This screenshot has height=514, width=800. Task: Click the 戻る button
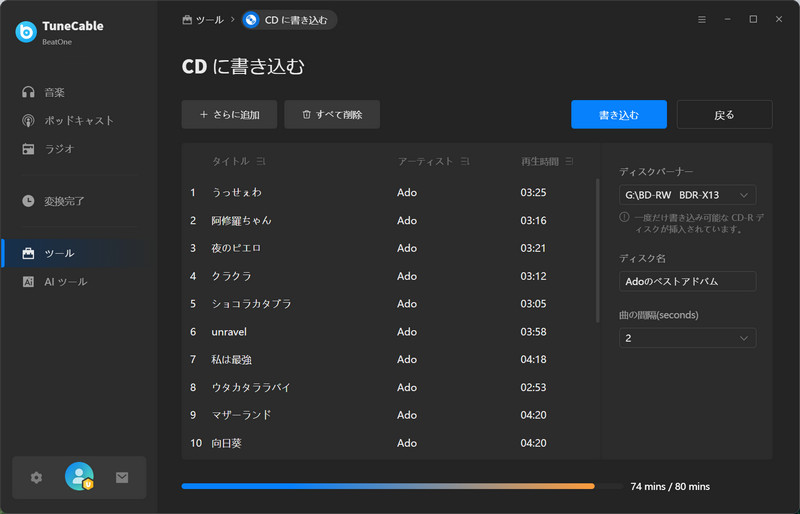[724, 114]
